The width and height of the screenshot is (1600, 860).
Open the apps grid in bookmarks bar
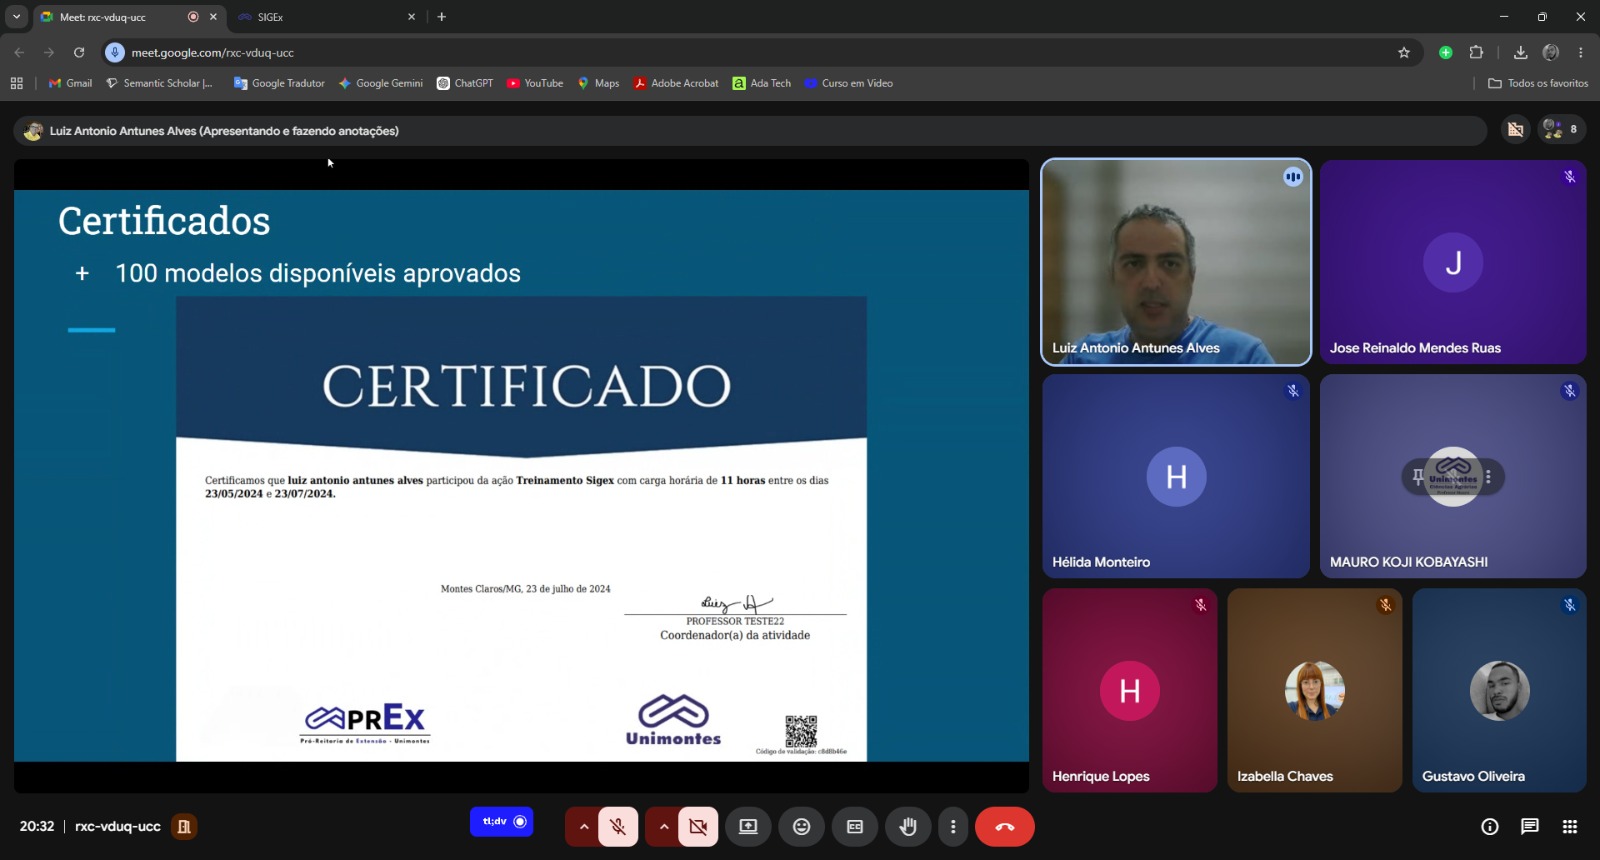(x=17, y=84)
